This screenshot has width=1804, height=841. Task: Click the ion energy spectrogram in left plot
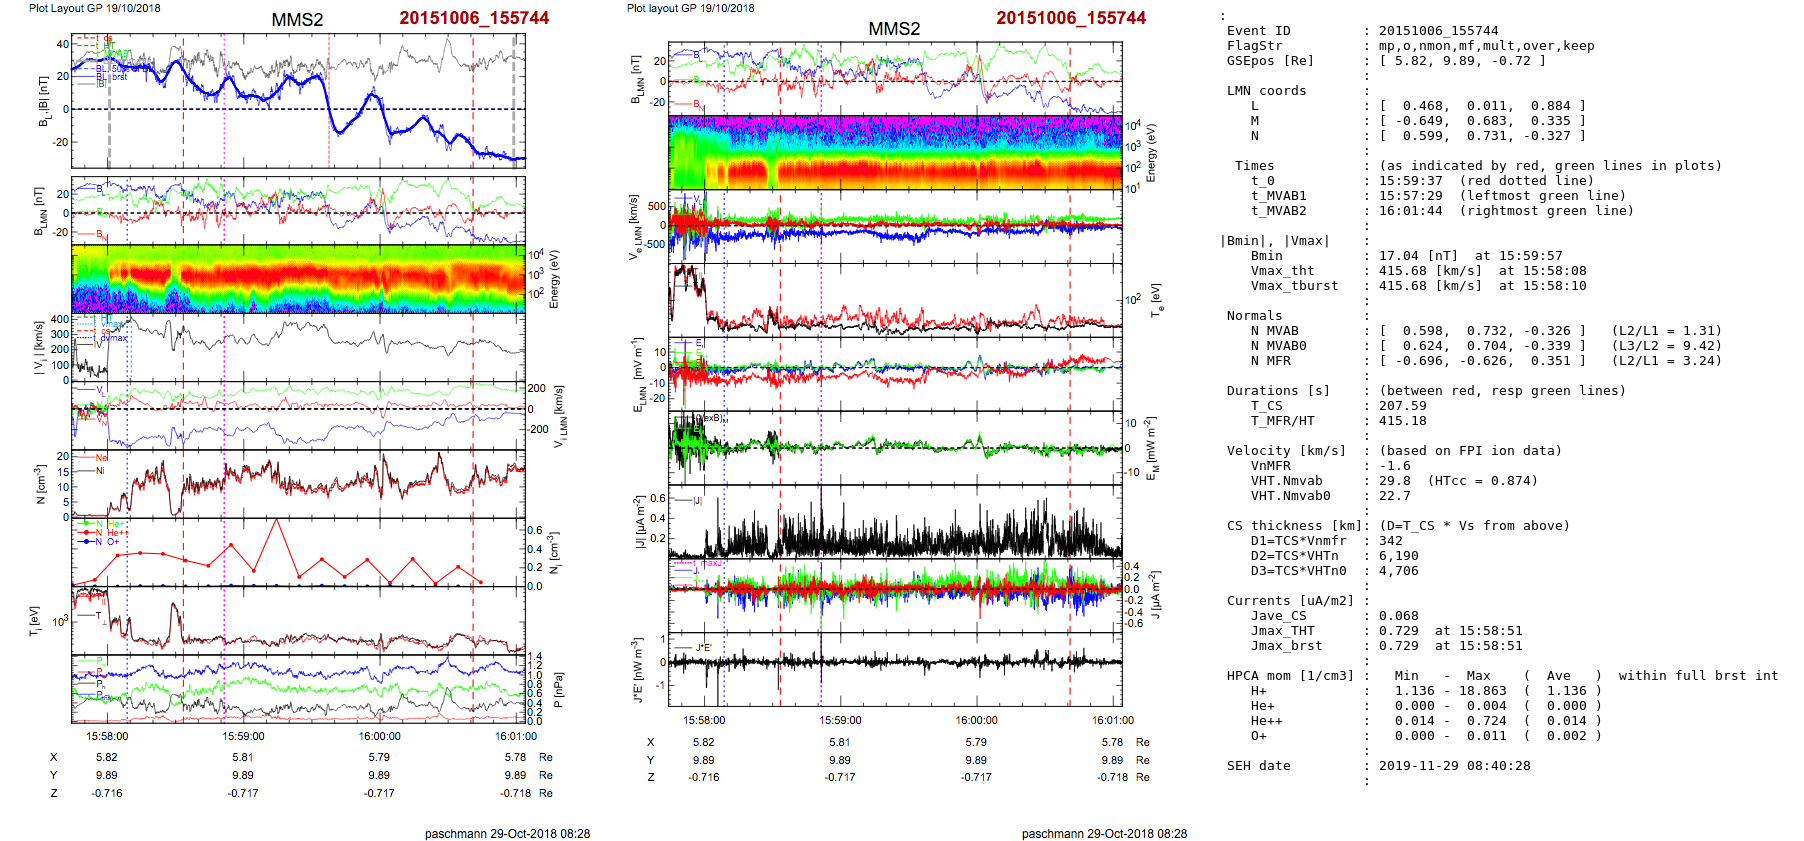point(298,279)
